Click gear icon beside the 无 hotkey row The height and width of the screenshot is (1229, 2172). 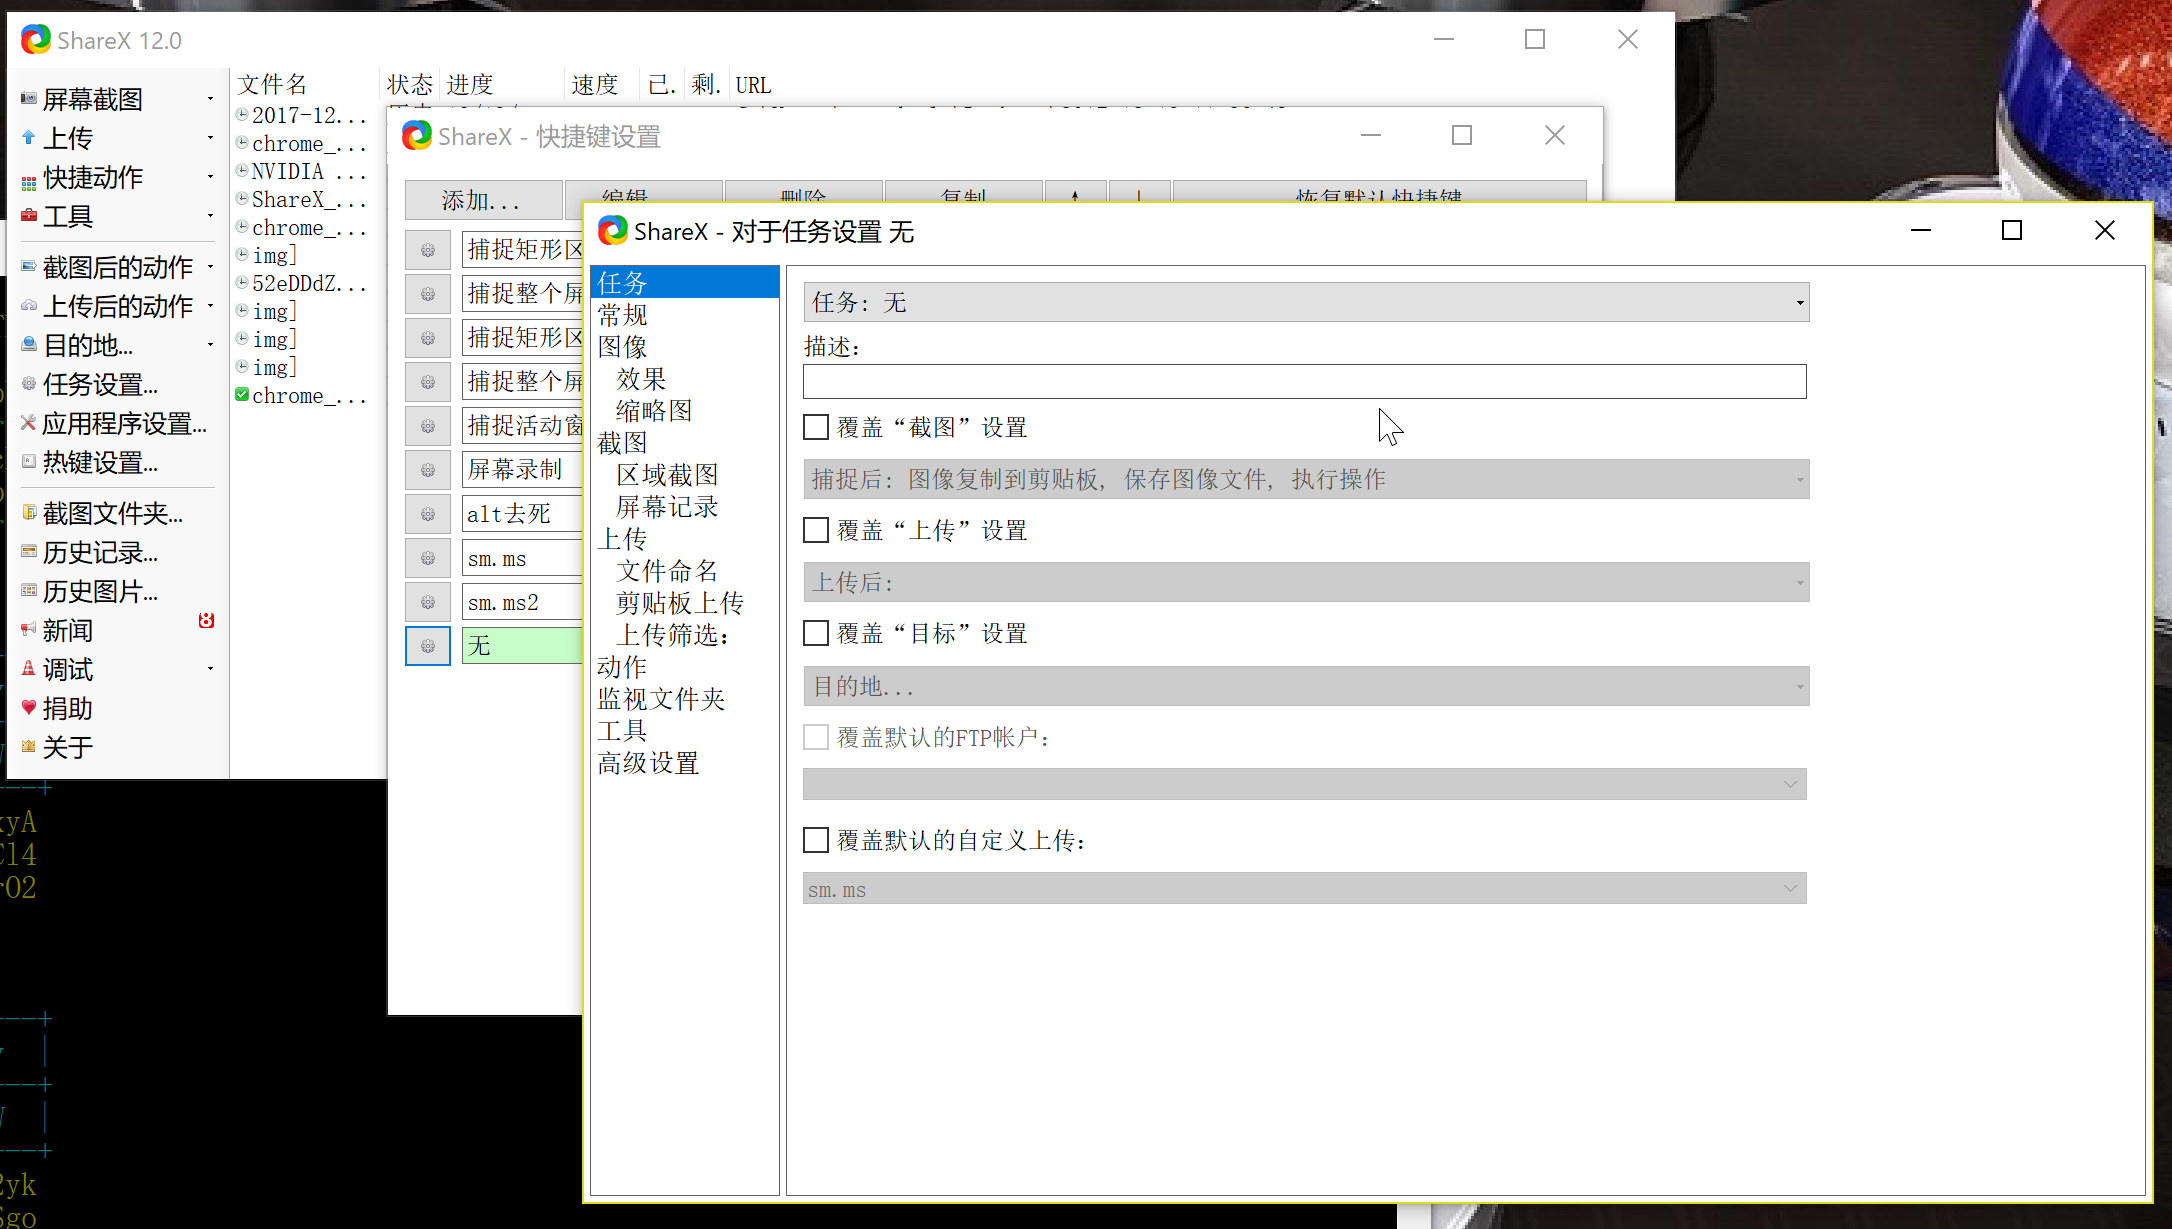click(x=428, y=646)
